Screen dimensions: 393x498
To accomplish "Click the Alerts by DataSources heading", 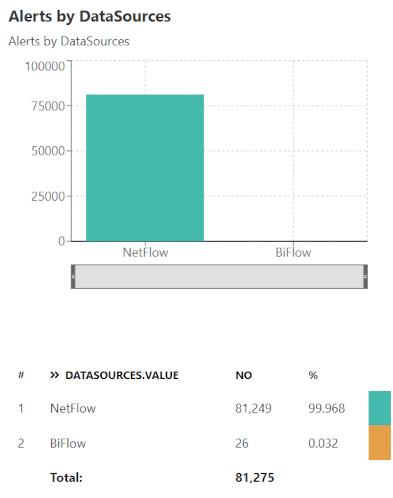I will (x=90, y=17).
